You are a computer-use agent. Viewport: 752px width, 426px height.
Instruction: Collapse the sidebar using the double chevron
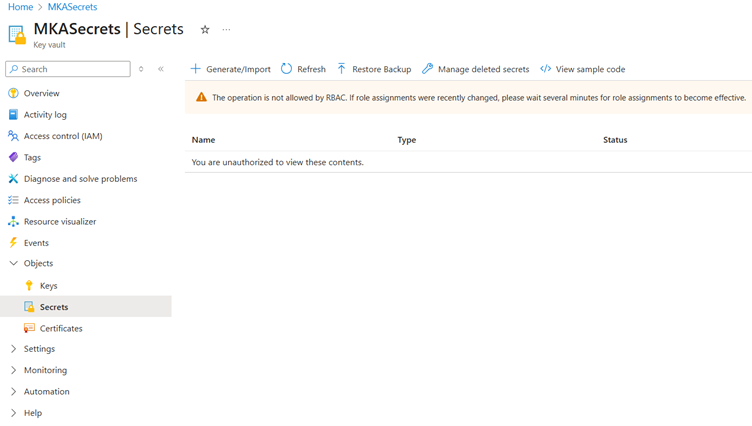tap(161, 69)
